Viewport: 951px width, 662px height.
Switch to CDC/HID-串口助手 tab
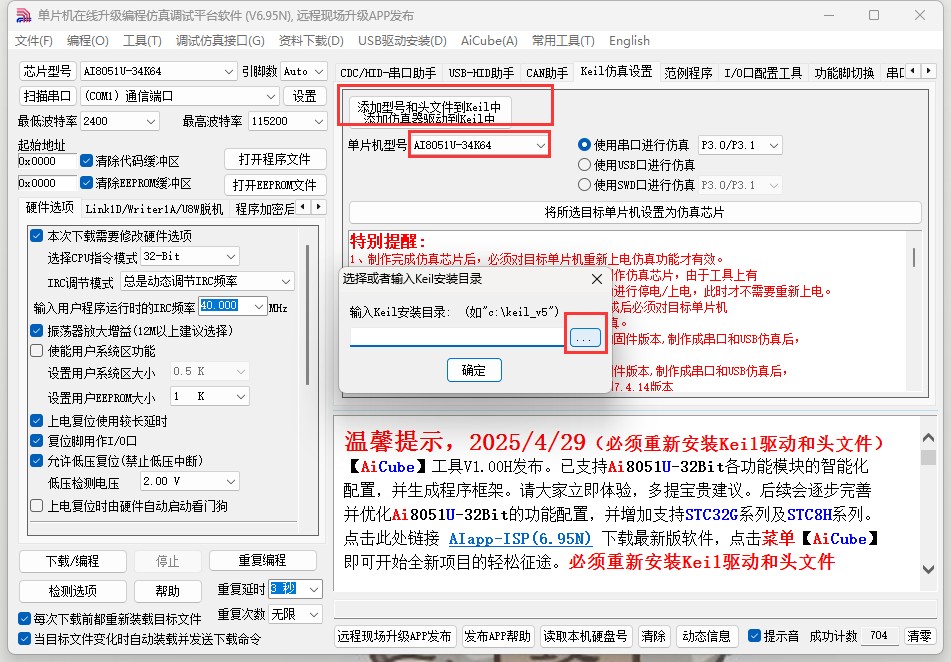[388, 73]
